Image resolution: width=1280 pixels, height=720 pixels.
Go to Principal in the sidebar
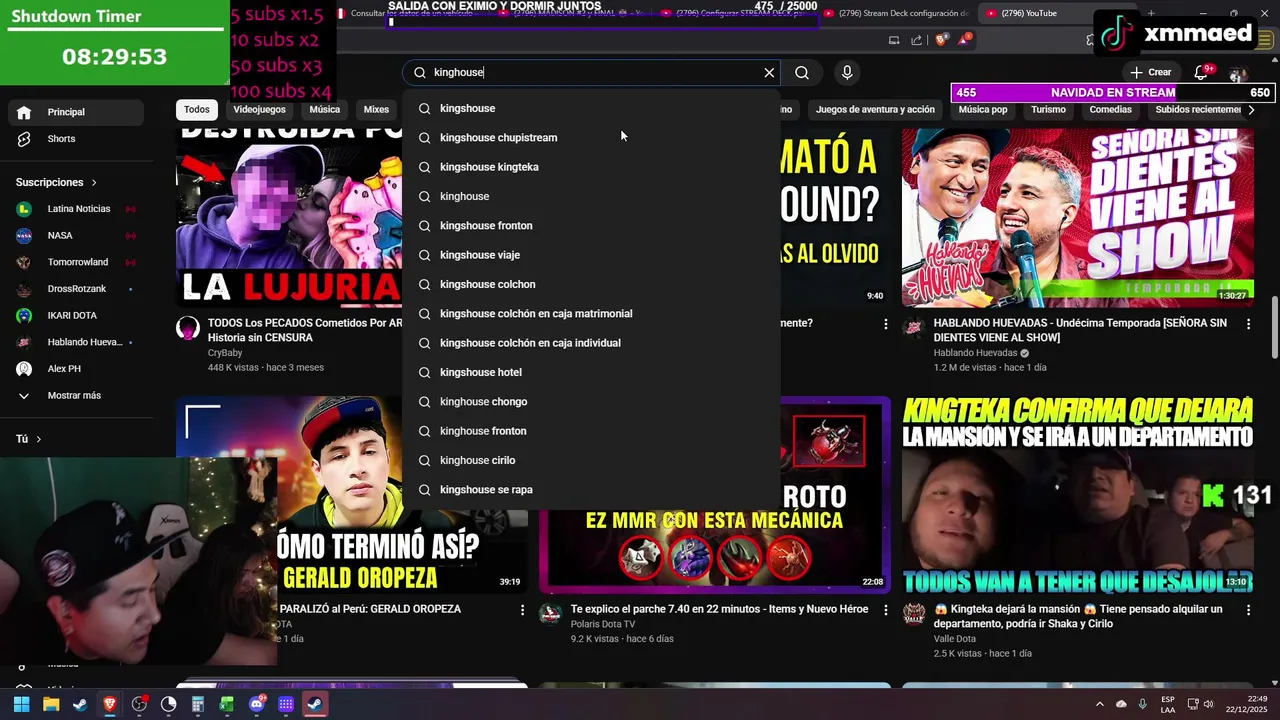click(76, 112)
